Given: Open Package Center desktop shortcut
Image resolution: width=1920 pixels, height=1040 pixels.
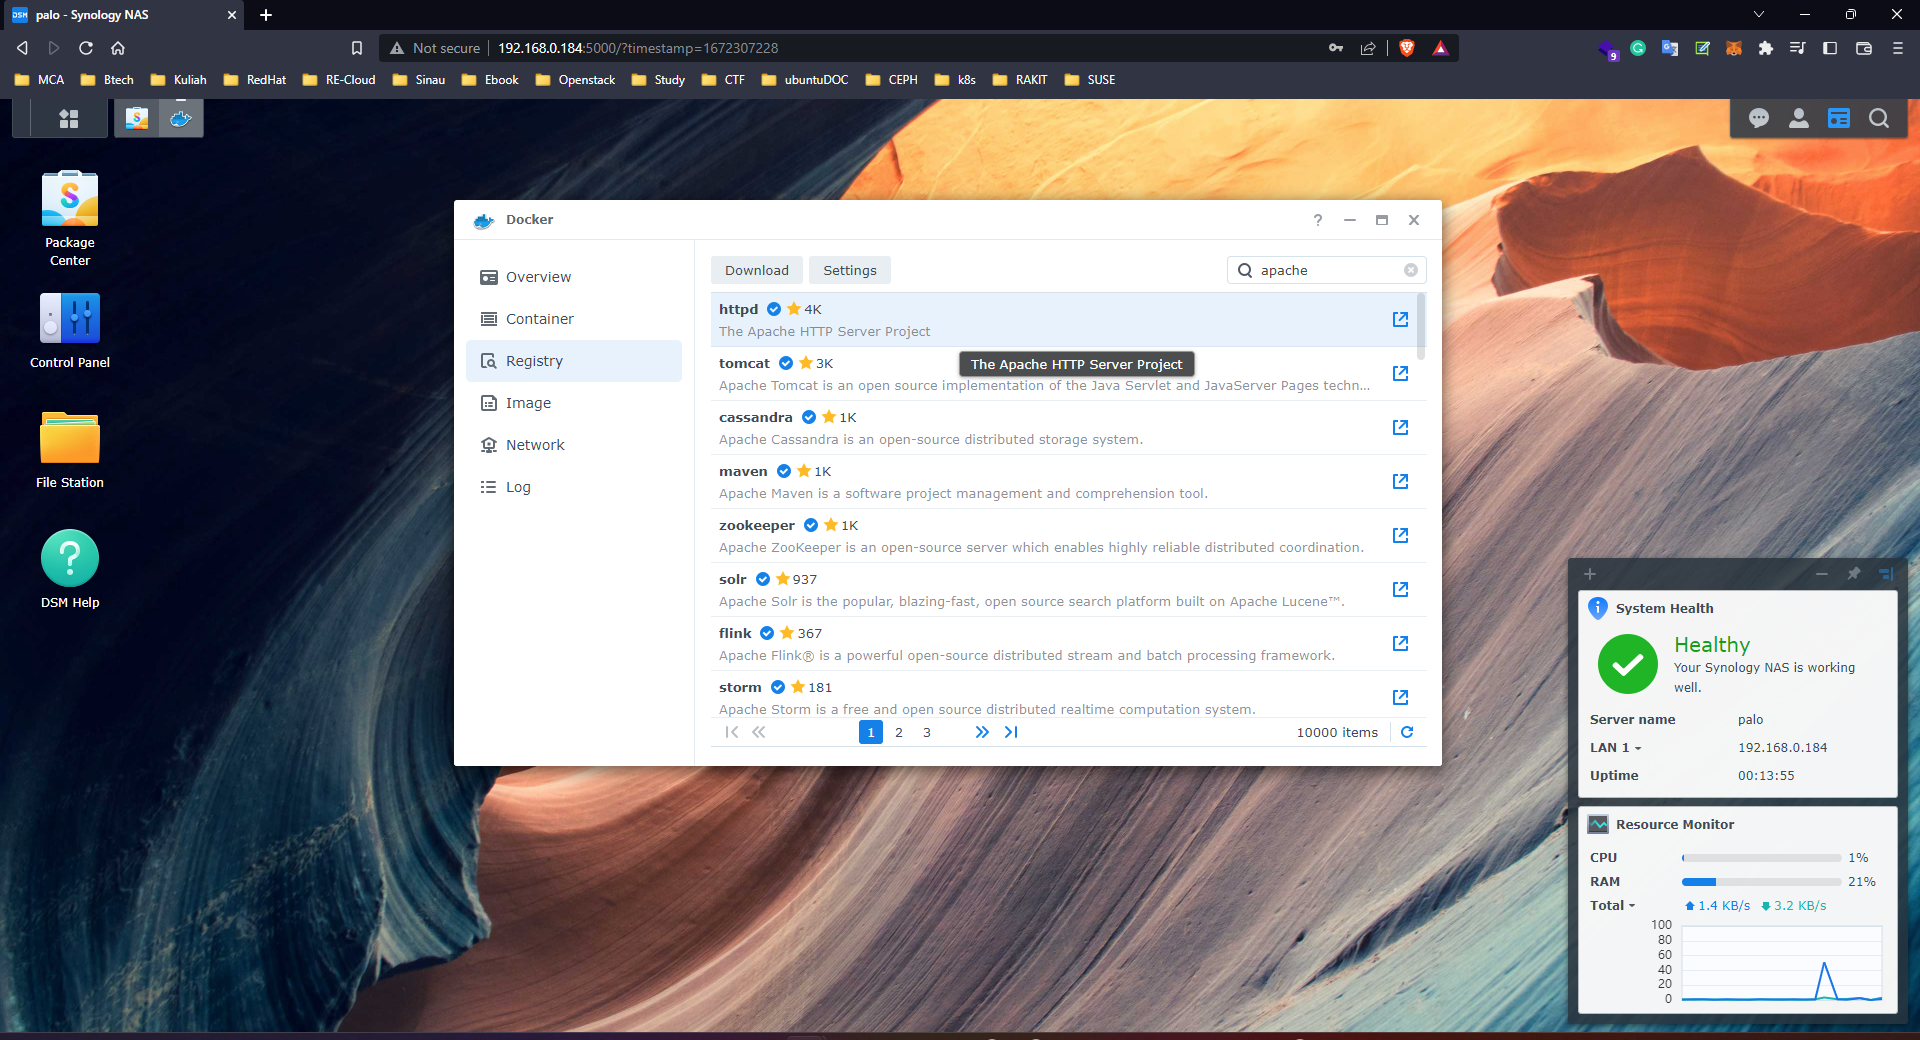Looking at the screenshot, I should pyautogui.click(x=70, y=218).
